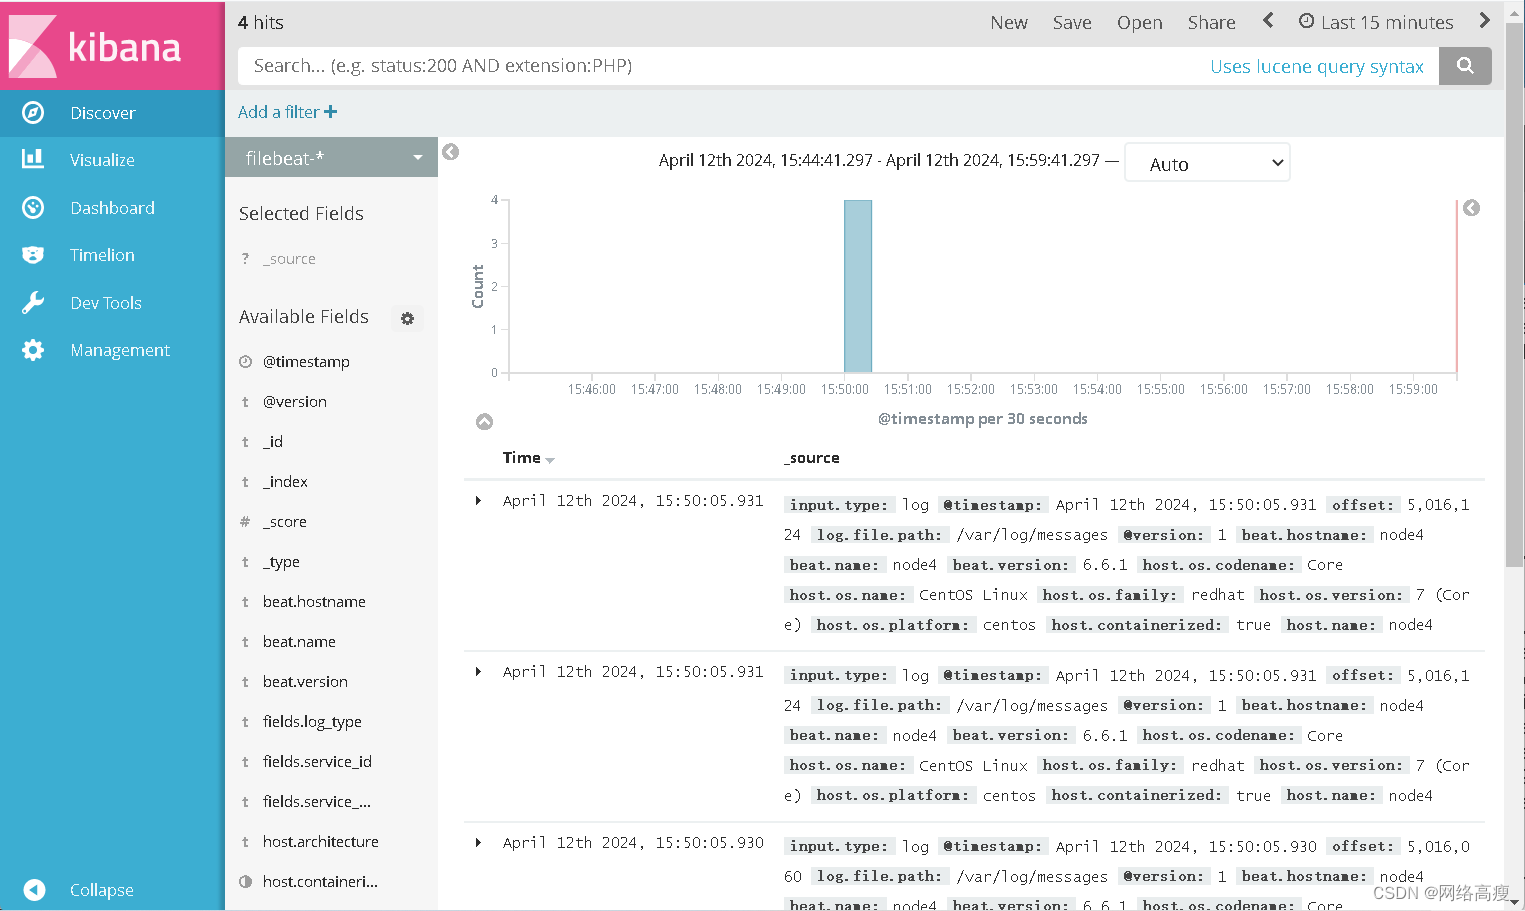Click New in the top menu

pyautogui.click(x=1008, y=22)
